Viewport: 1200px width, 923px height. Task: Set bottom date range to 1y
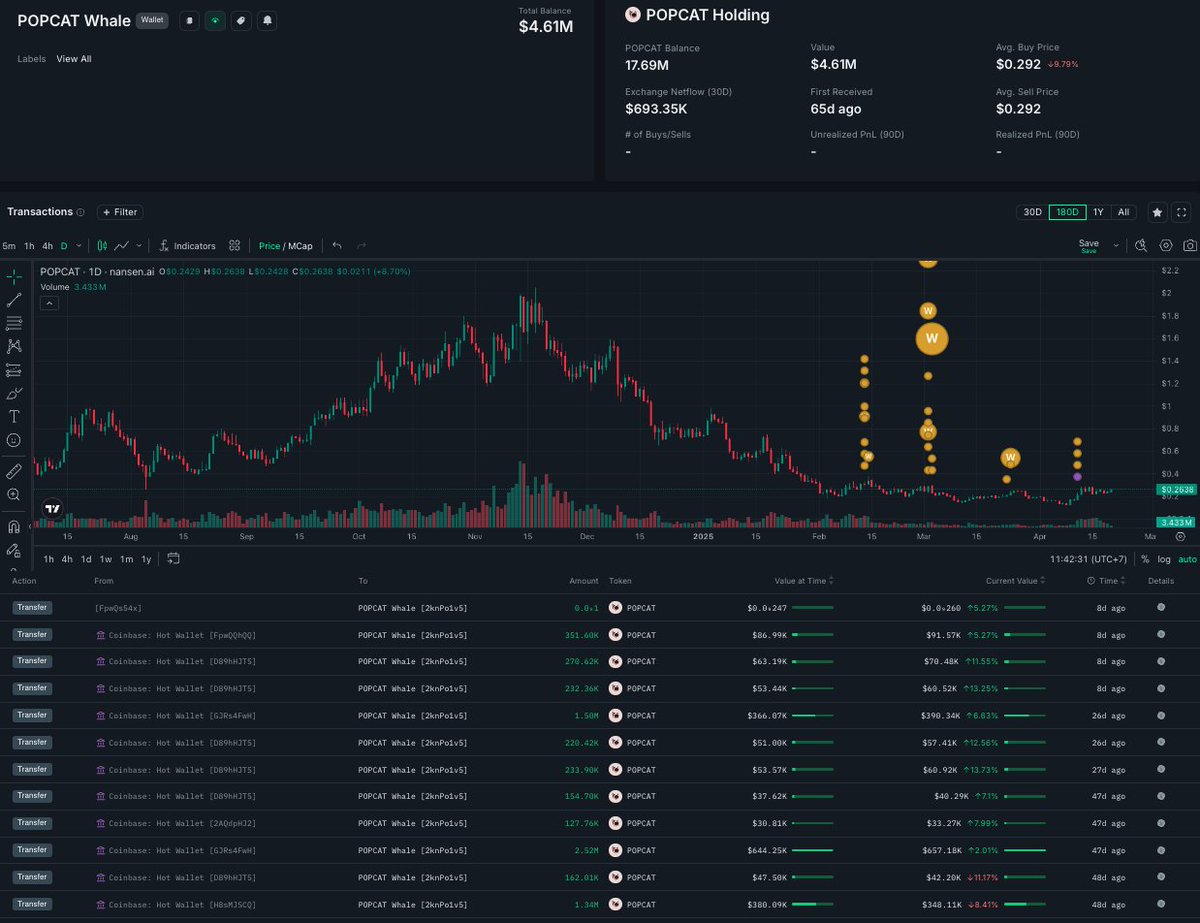coord(146,559)
